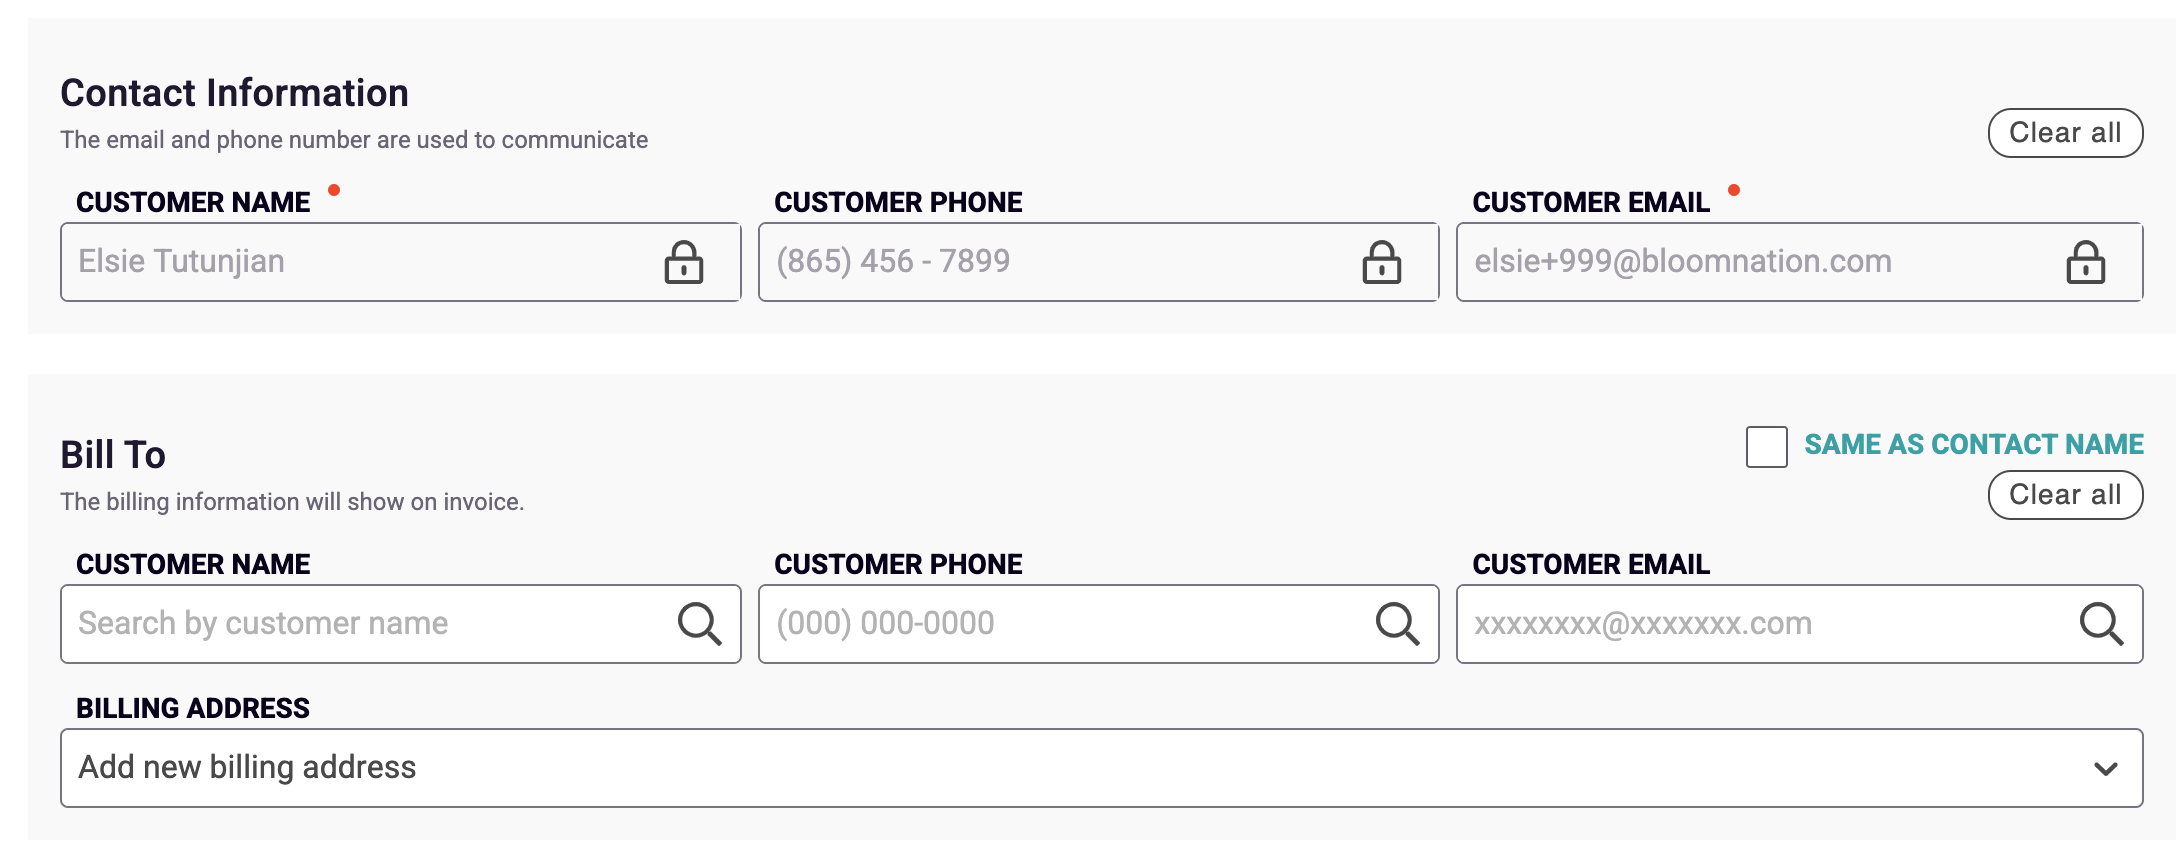Screen dimensions: 2184x860
Task: Click the lock icon in the contact email field
Action: 2086,262
